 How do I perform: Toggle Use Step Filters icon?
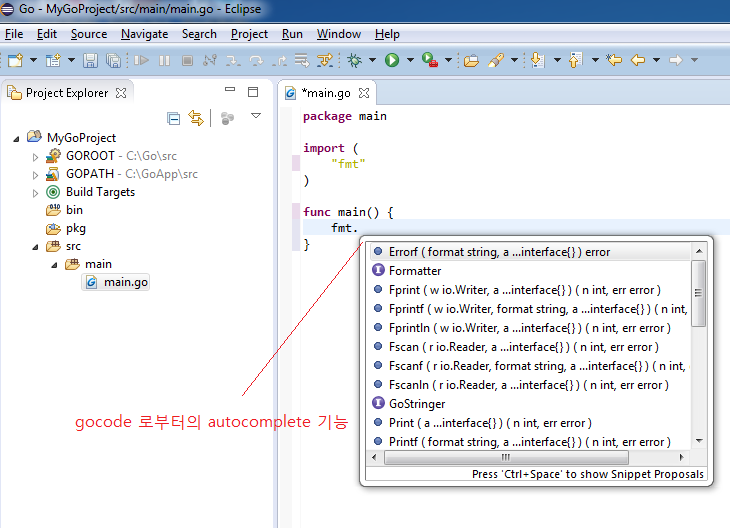[x=324, y=60]
